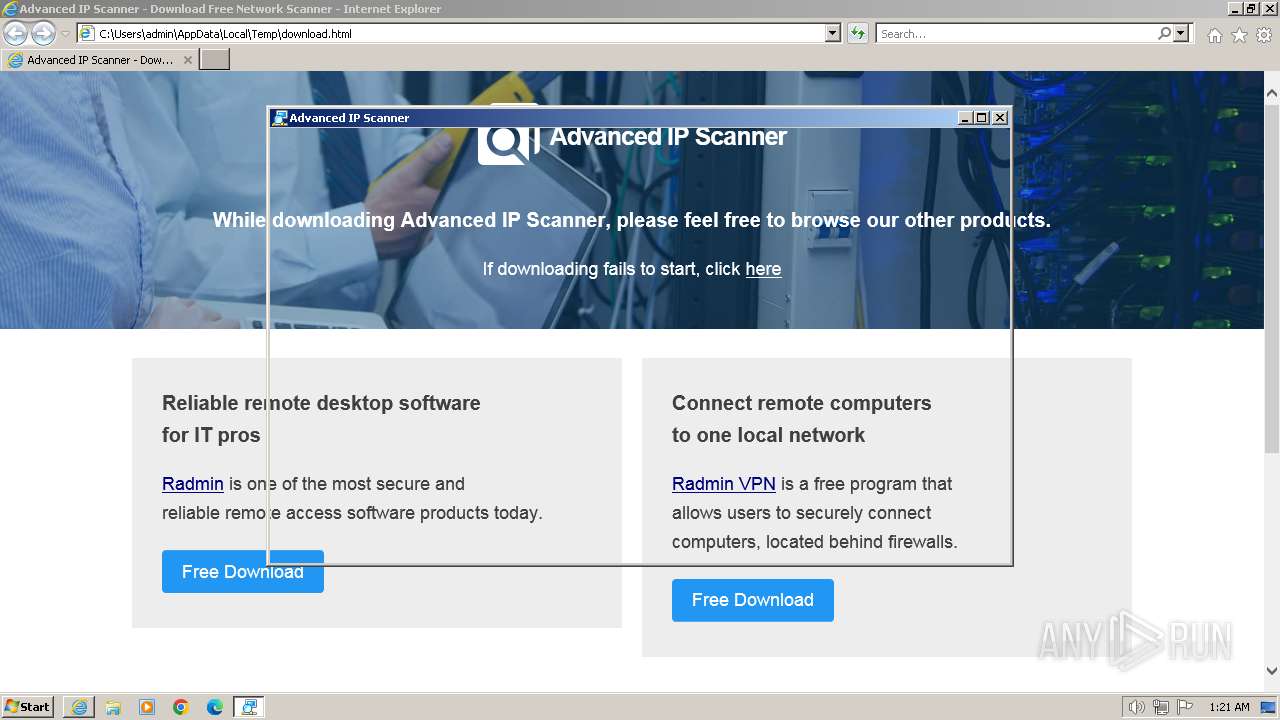Image resolution: width=1280 pixels, height=720 pixels.
Task: Click the 1:21 AM system clock
Action: pyautogui.click(x=1229, y=707)
